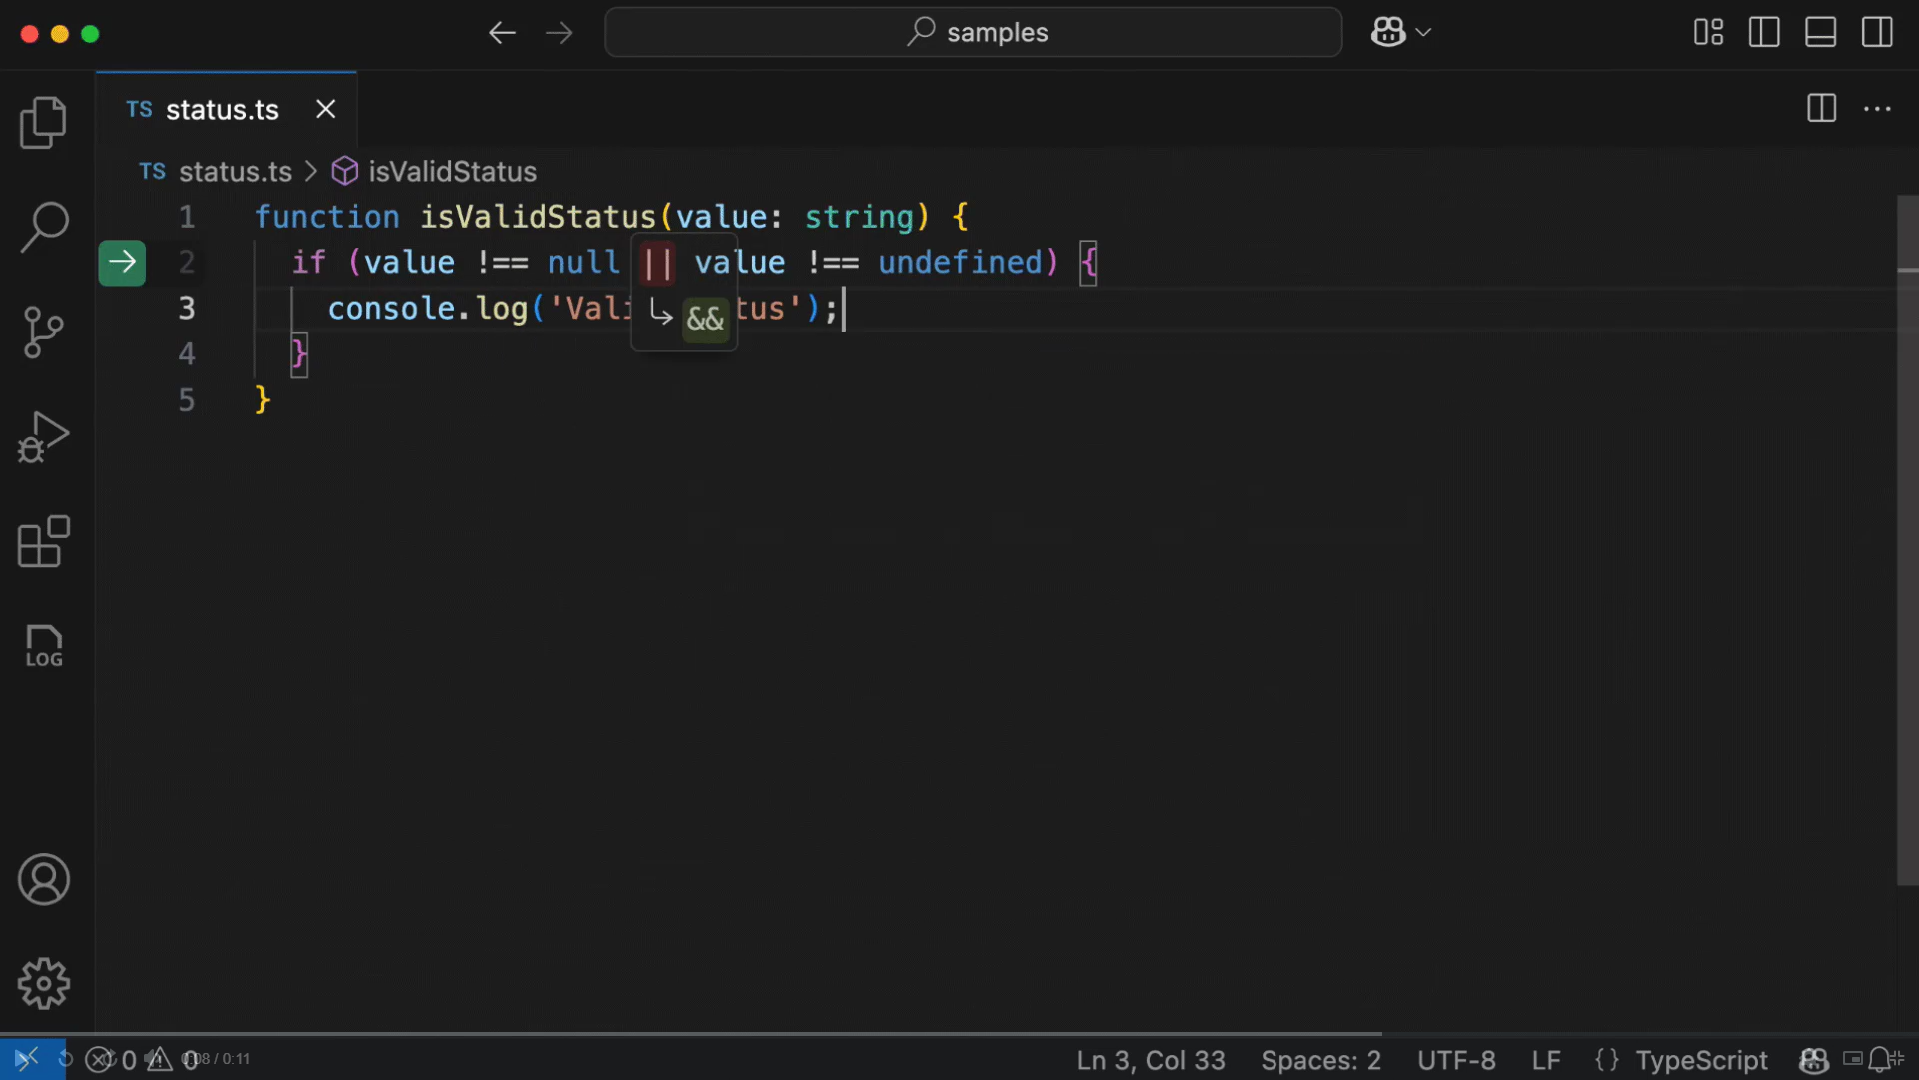Click the highlighted || operator on line 2

pos(657,263)
